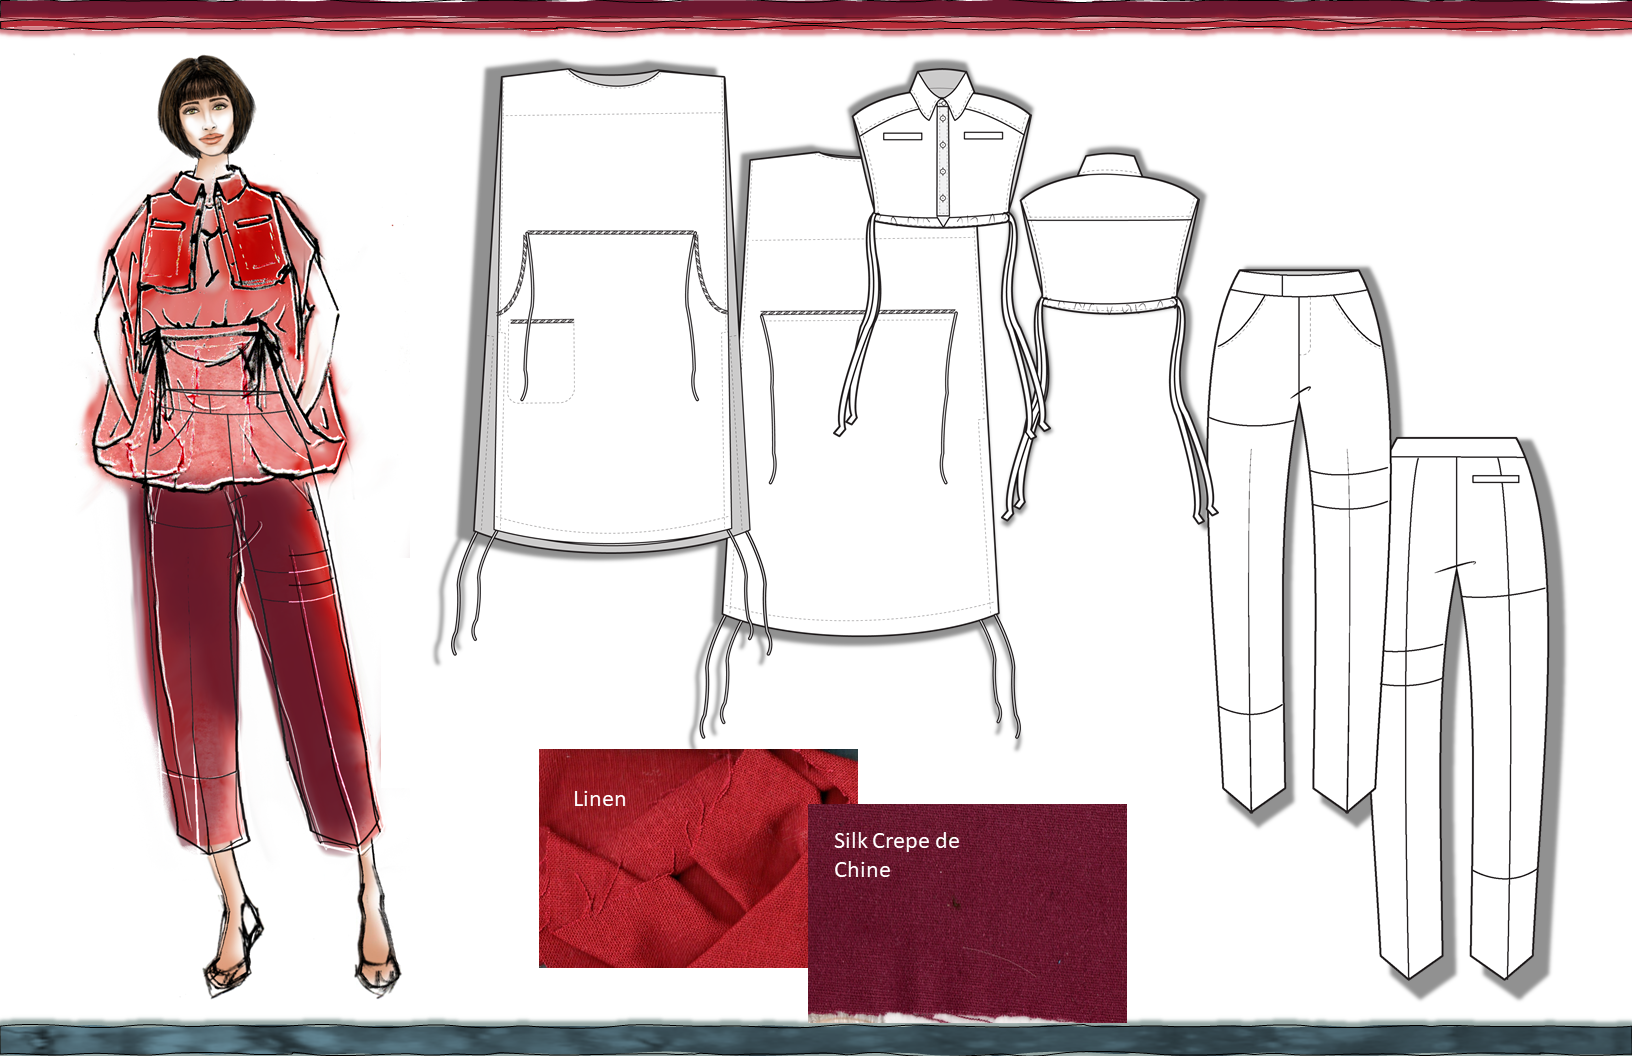Click the trousers back view flat sketch

[x=1460, y=707]
